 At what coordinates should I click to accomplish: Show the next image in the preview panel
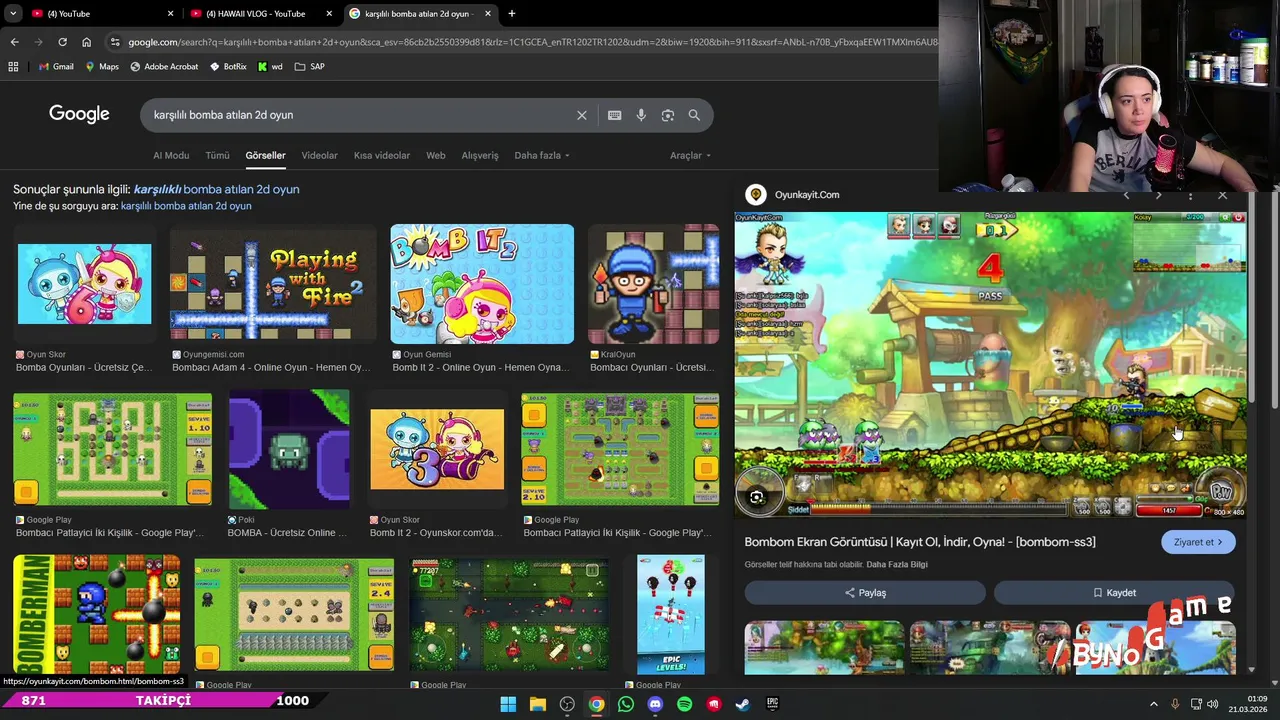[x=1158, y=195]
